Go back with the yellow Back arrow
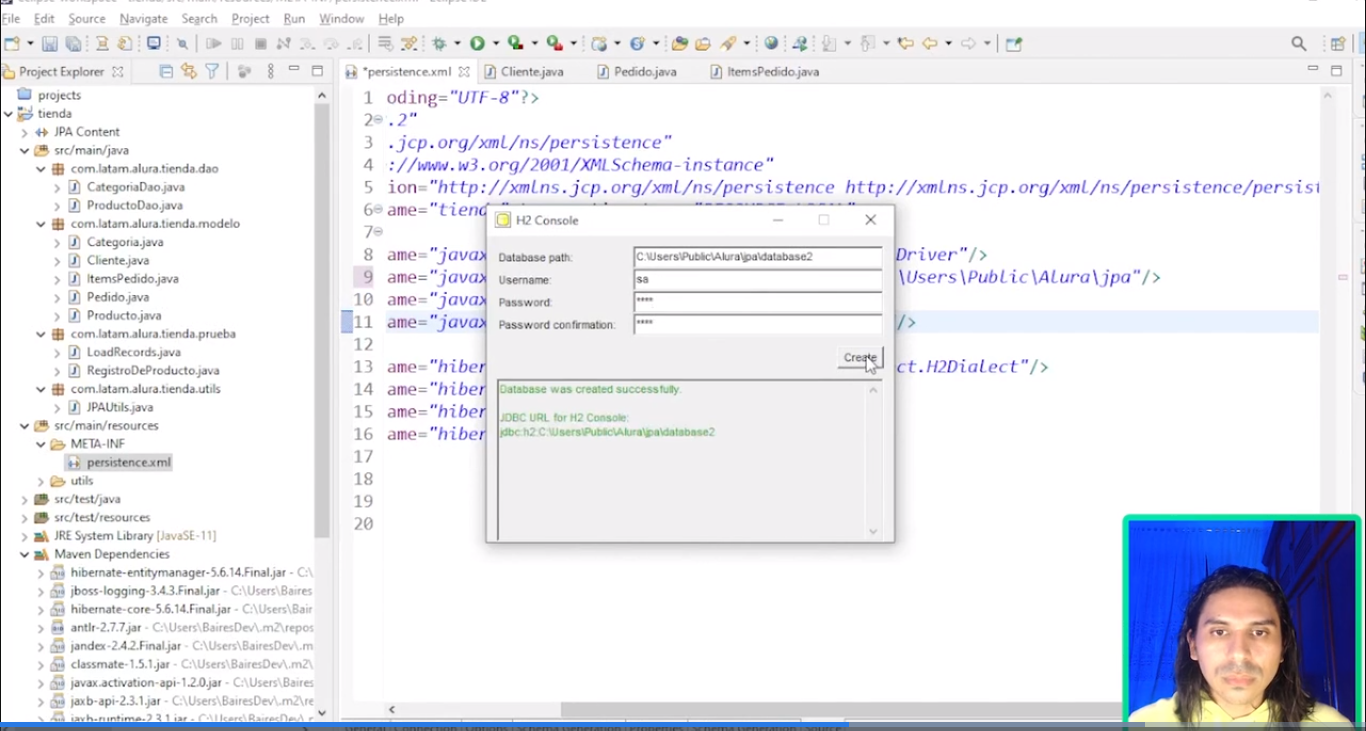Viewport: 1366px width, 731px height. (x=930, y=44)
